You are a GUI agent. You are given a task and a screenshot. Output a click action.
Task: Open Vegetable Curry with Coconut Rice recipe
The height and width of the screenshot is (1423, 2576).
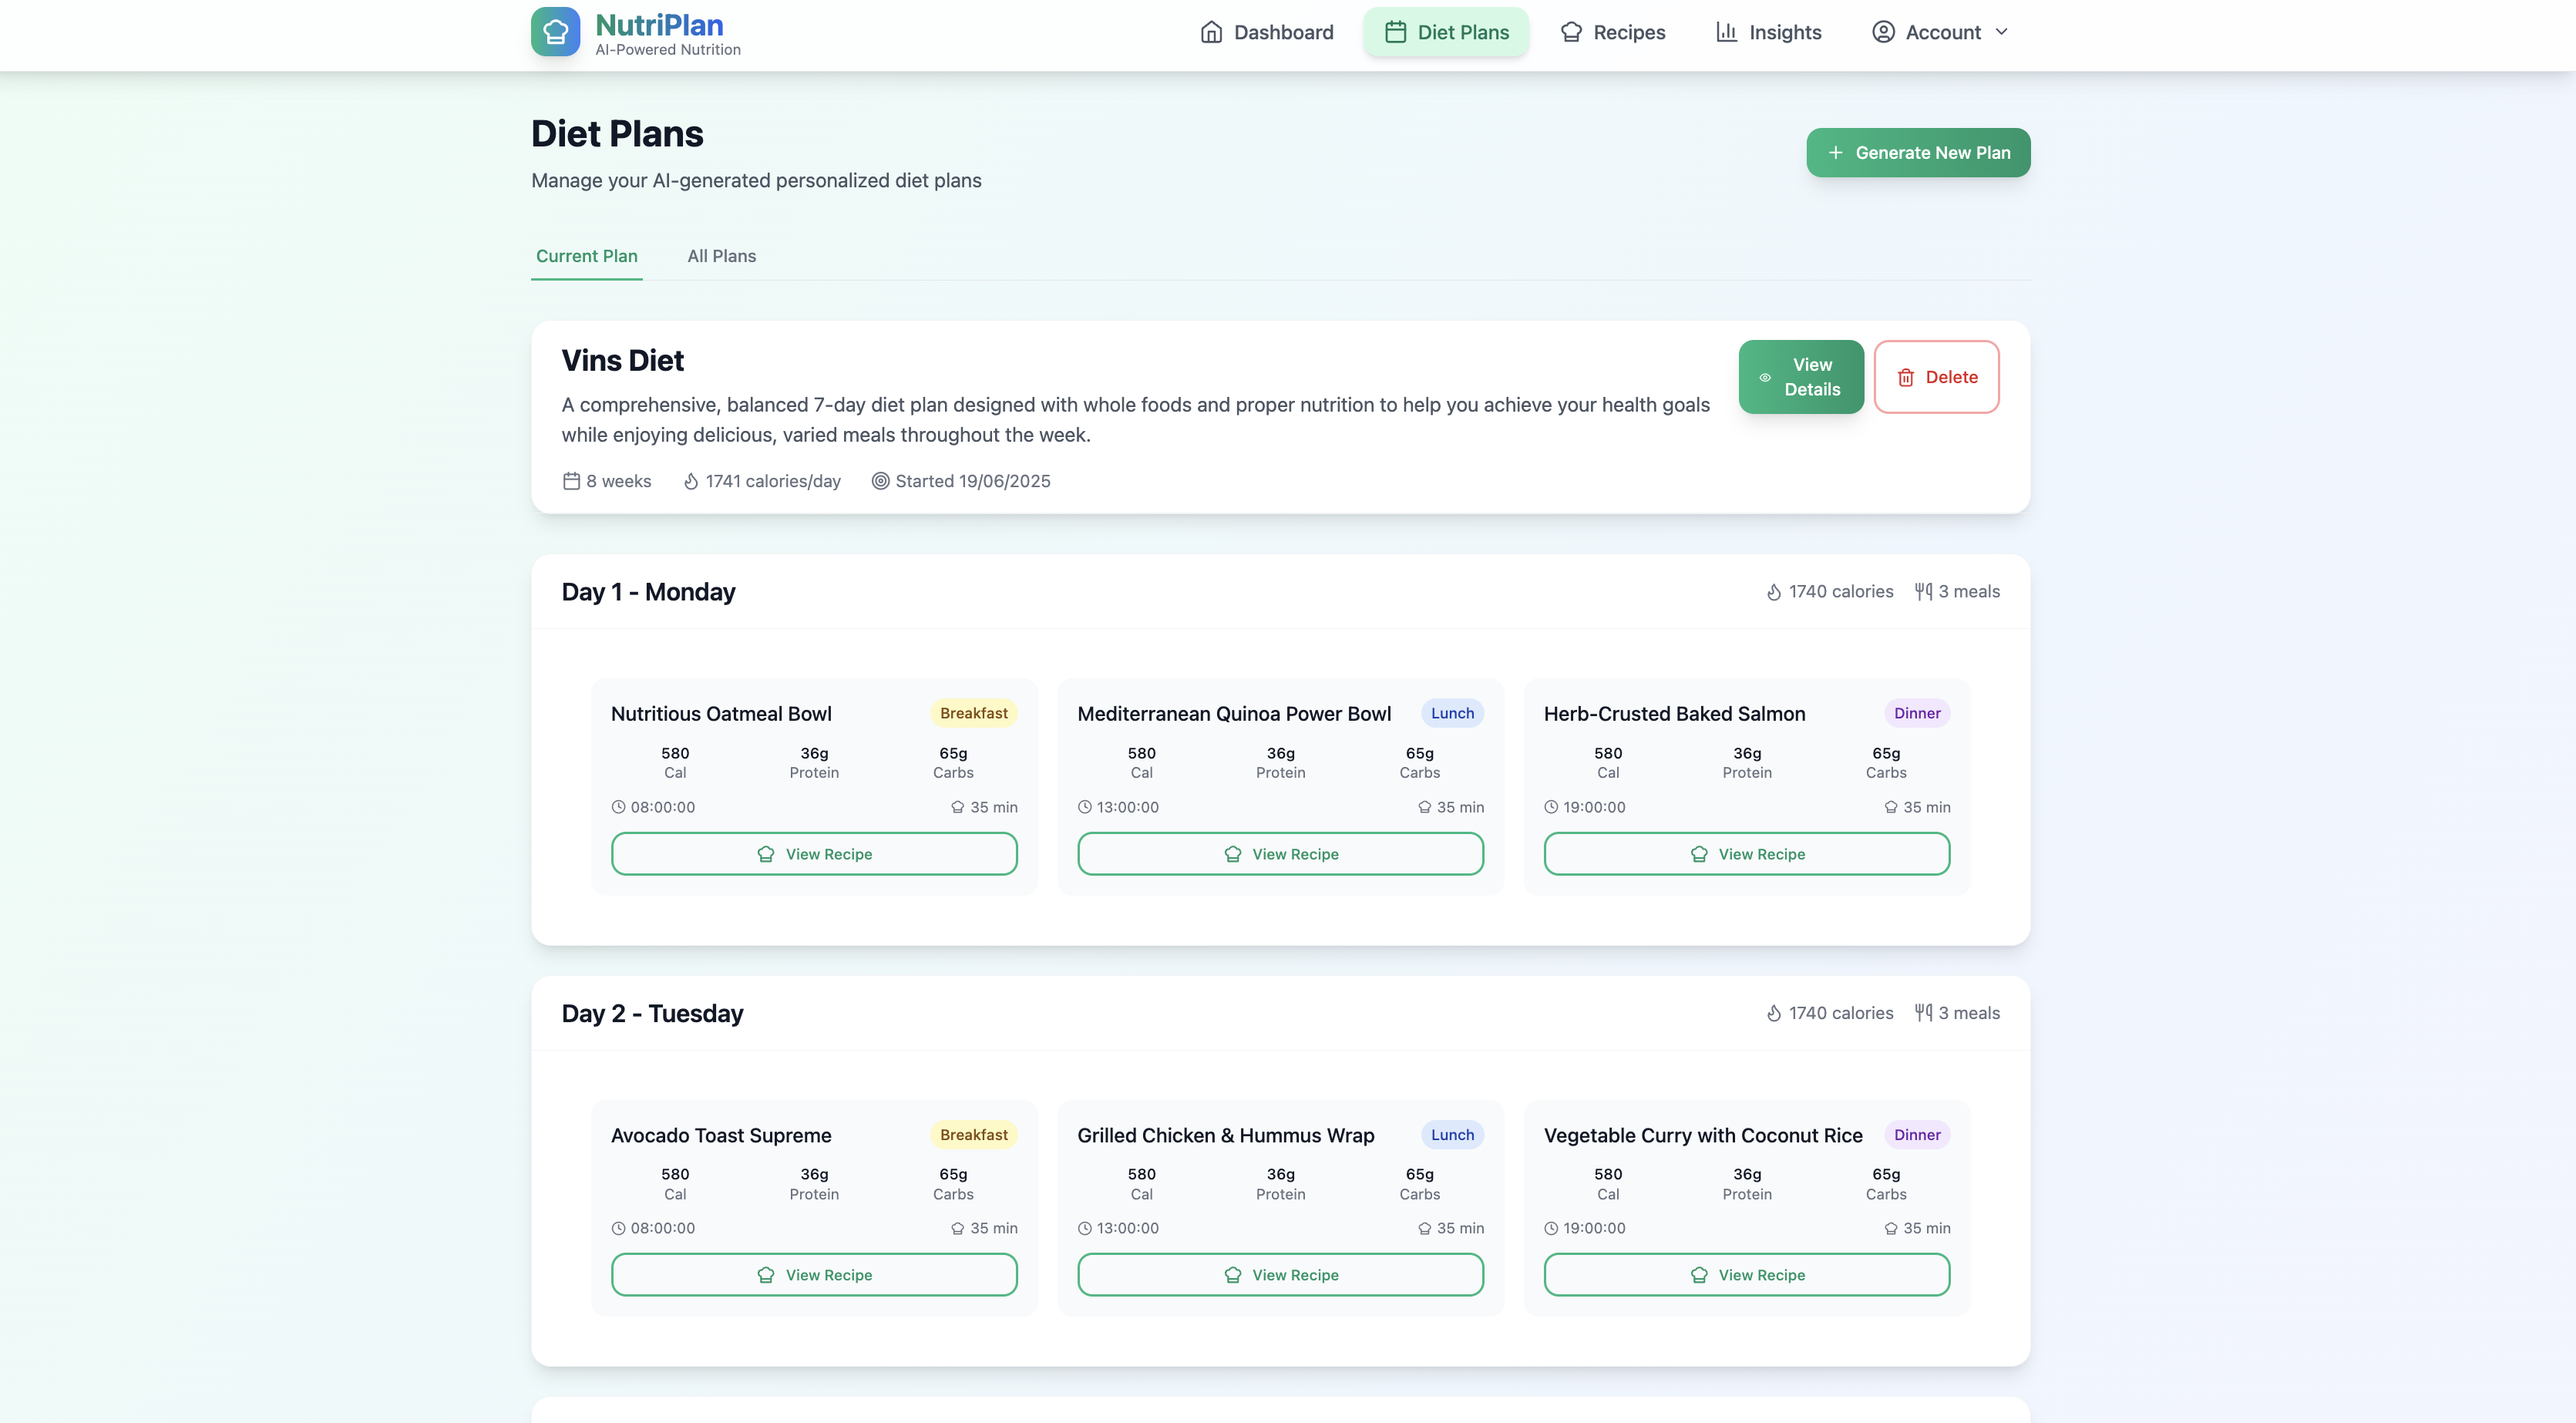[1746, 1275]
